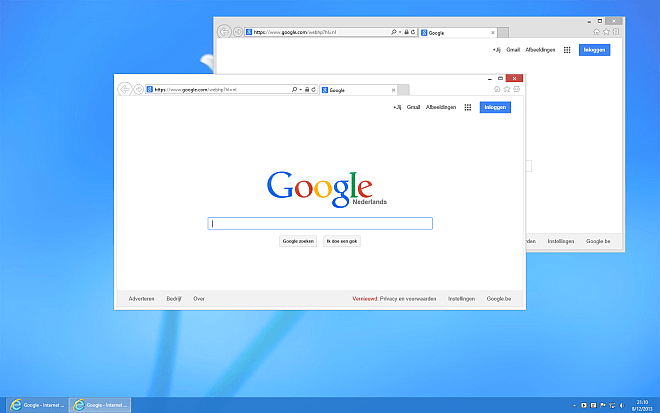Select the Google tab in the background window
660x413 pixels.
coord(457,32)
